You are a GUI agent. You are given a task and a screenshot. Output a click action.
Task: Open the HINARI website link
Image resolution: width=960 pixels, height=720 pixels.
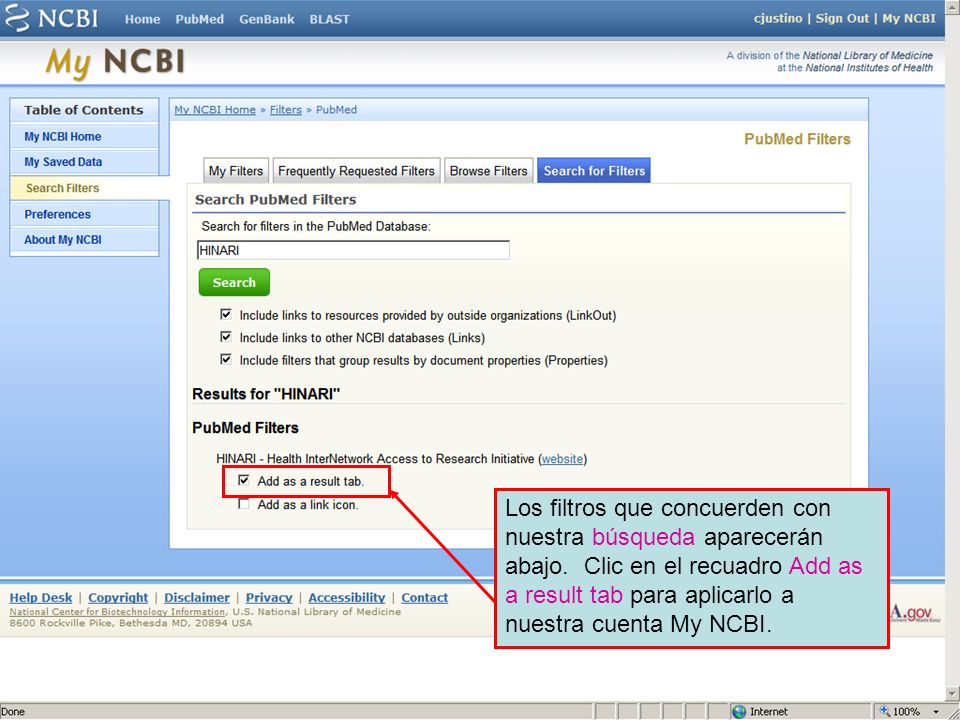pos(562,459)
